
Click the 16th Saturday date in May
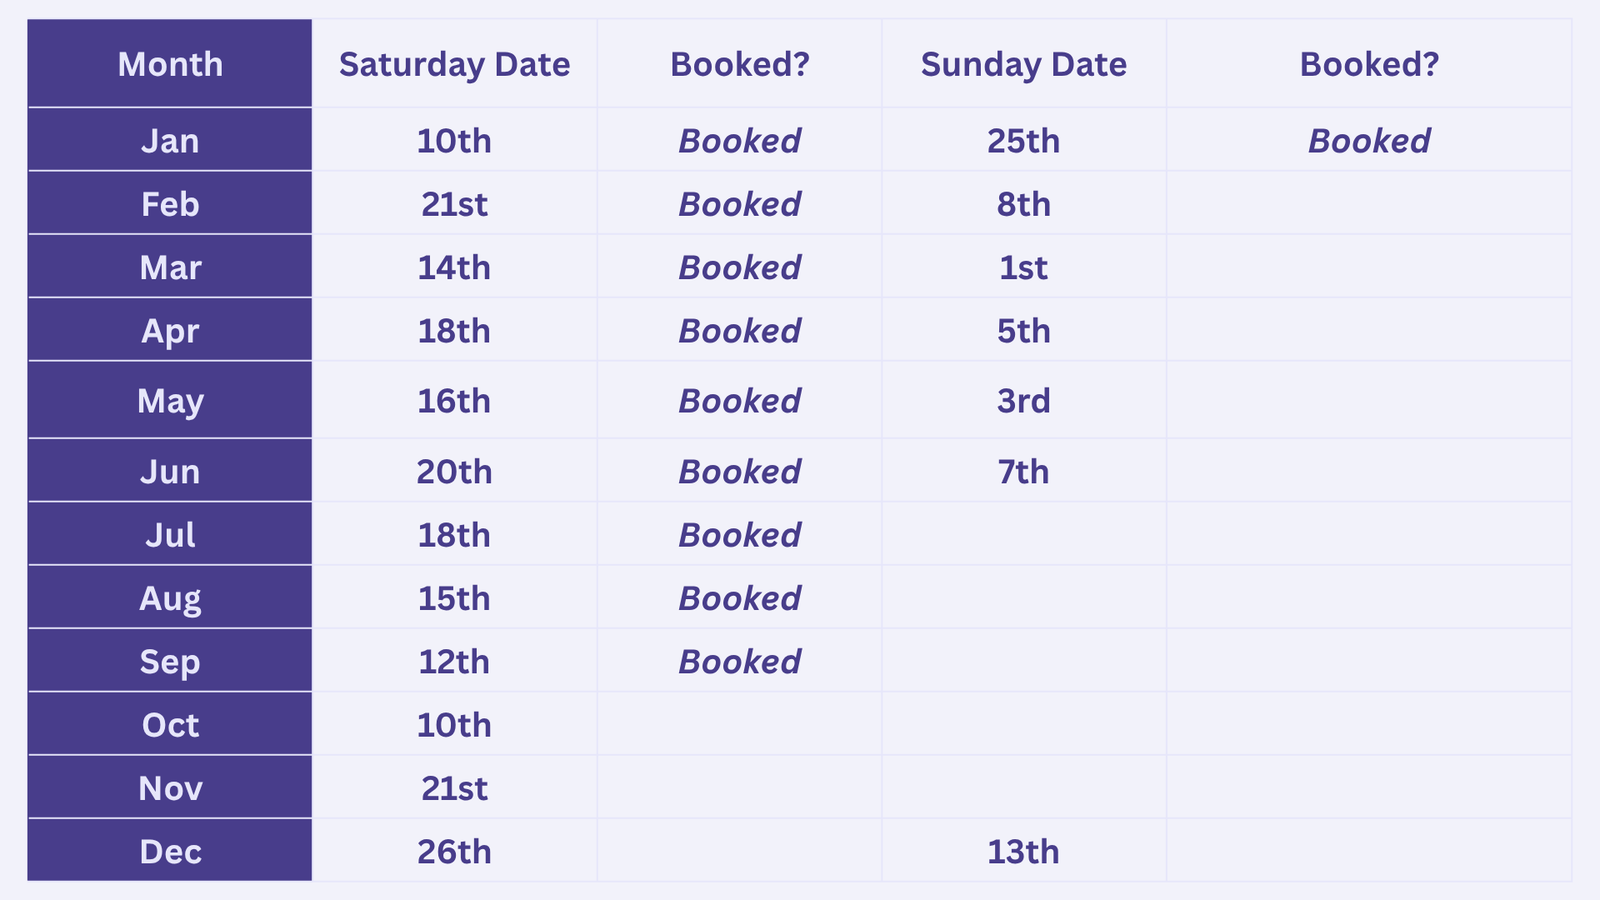click(x=454, y=401)
